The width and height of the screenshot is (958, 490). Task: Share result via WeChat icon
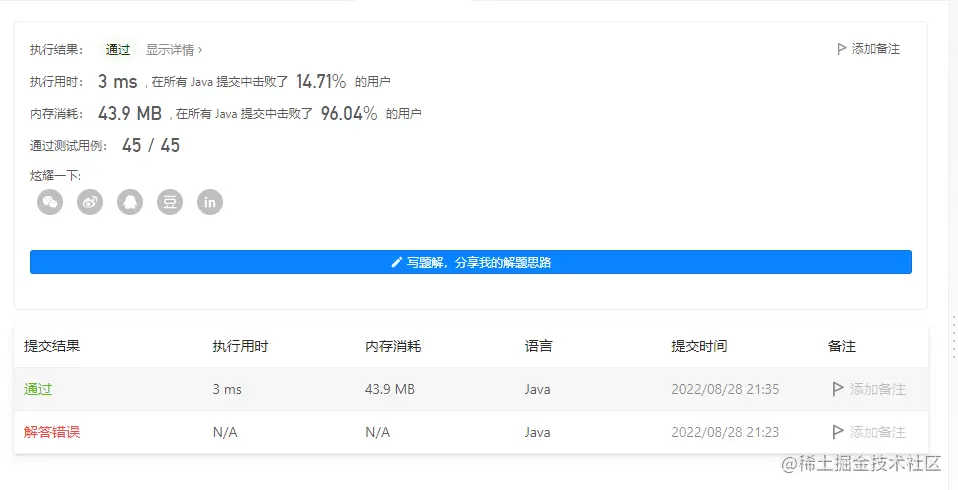(x=50, y=202)
